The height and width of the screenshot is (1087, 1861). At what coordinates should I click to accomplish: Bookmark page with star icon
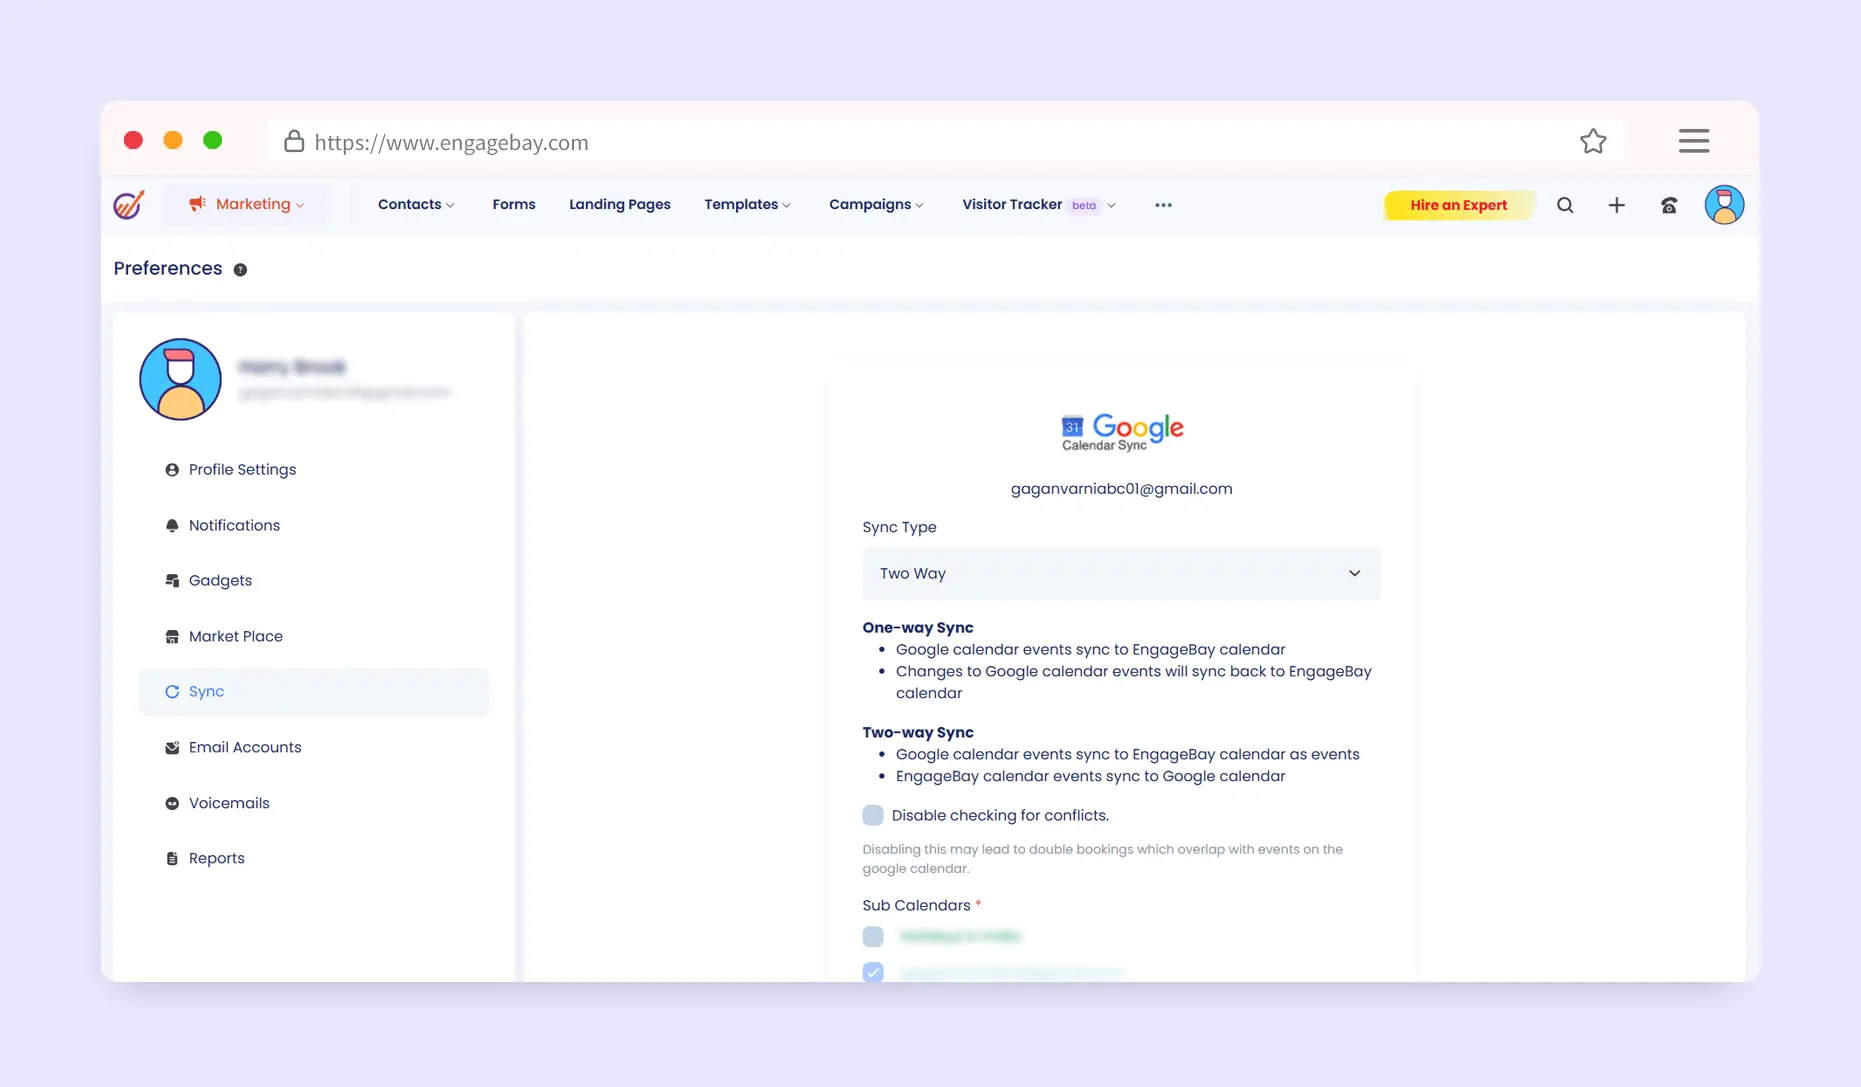point(1593,142)
